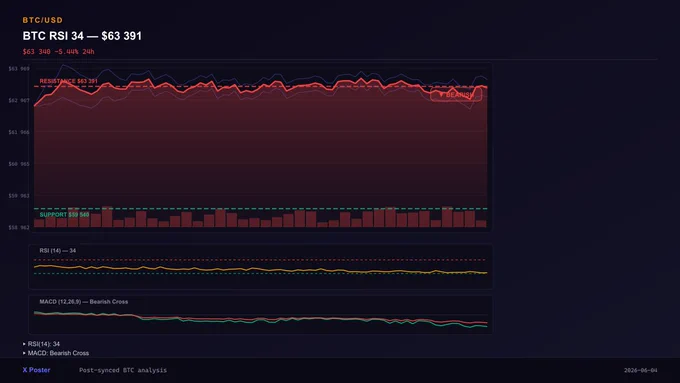Screen dimensions: 680x383
Task: Click the RESISTANCE $63 391 label
Action: pyautogui.click(x=69, y=81)
